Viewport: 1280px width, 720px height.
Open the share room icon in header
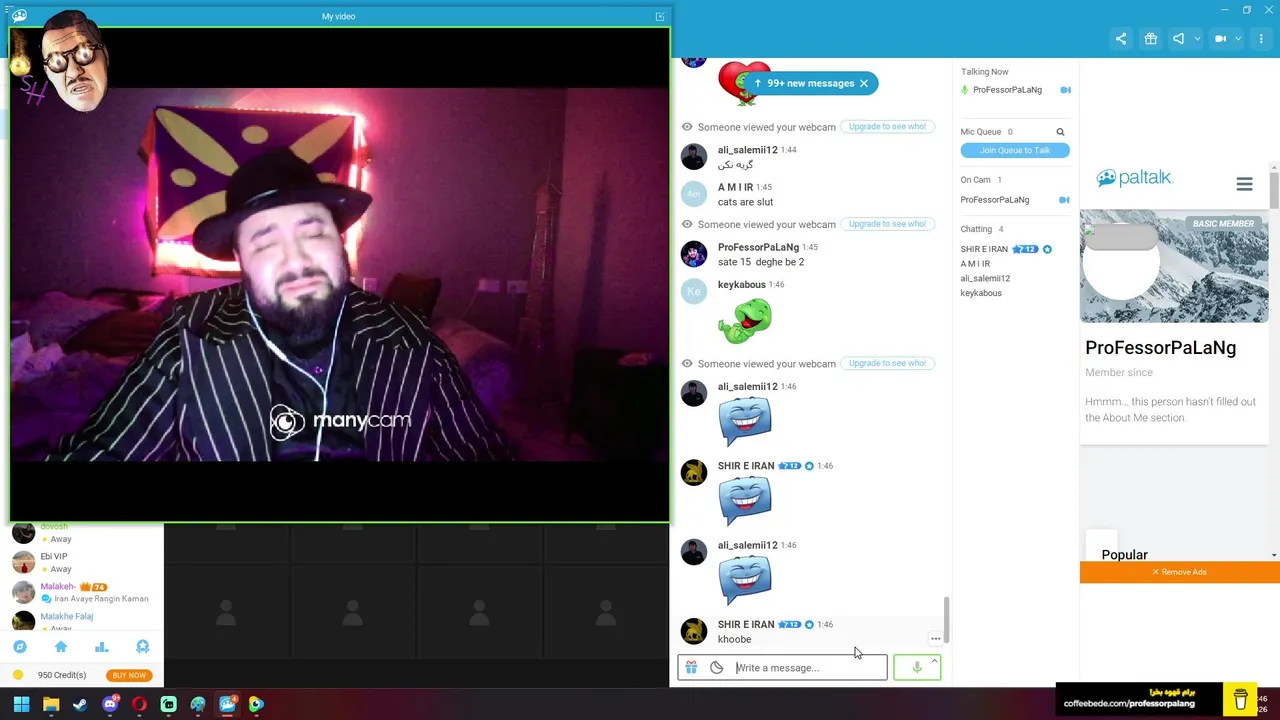pos(1121,39)
